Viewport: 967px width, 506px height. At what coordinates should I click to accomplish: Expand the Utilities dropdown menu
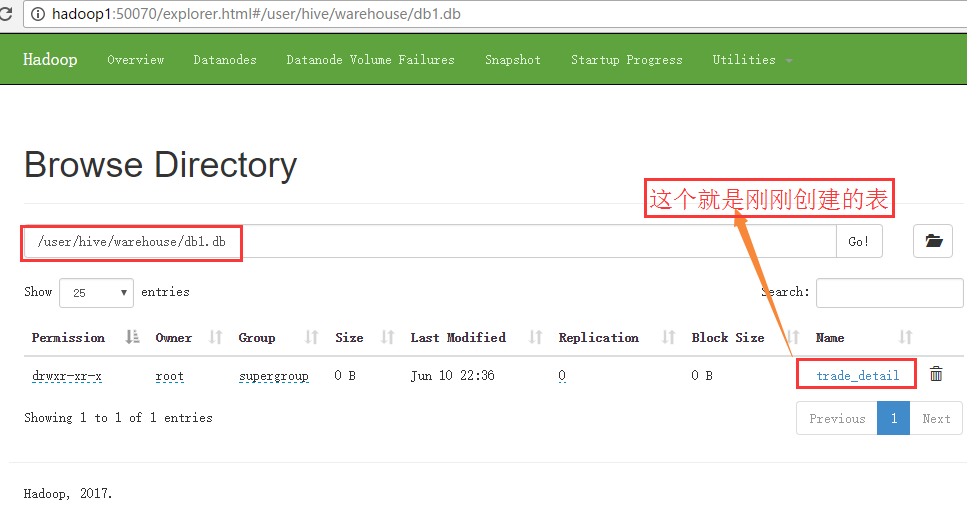752,60
